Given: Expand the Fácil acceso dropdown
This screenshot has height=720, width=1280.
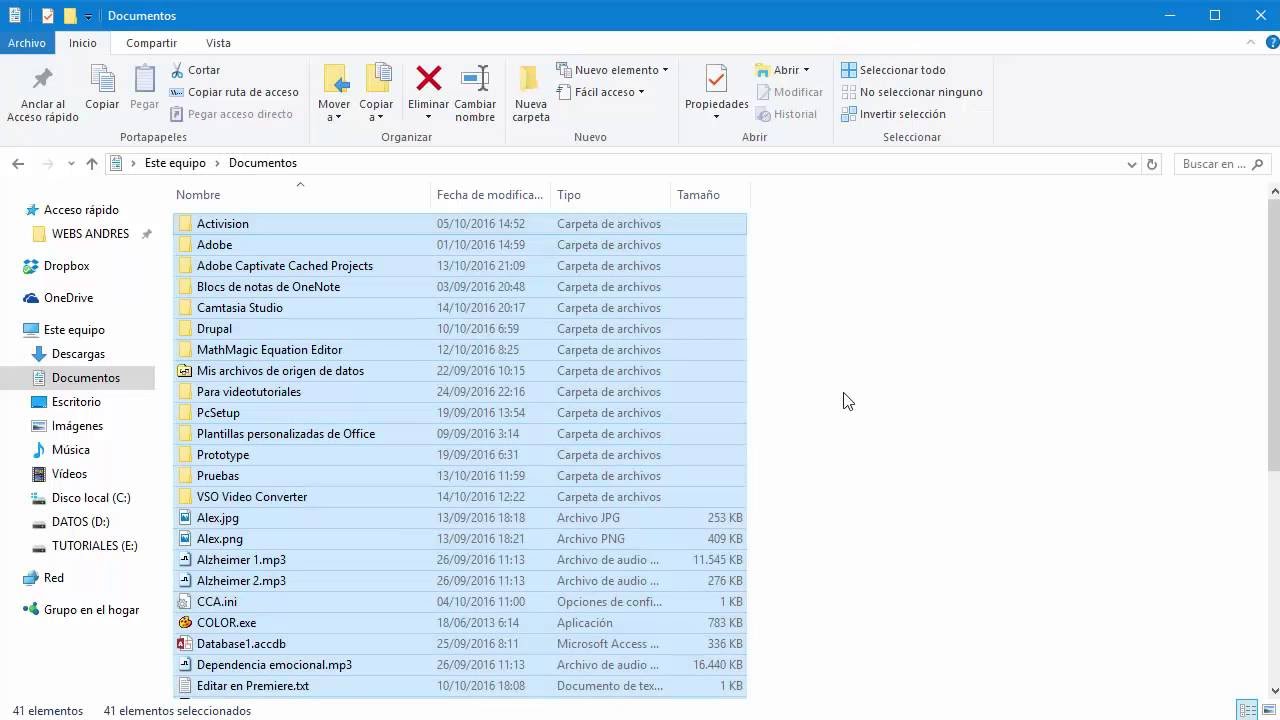Looking at the screenshot, I should pos(600,92).
